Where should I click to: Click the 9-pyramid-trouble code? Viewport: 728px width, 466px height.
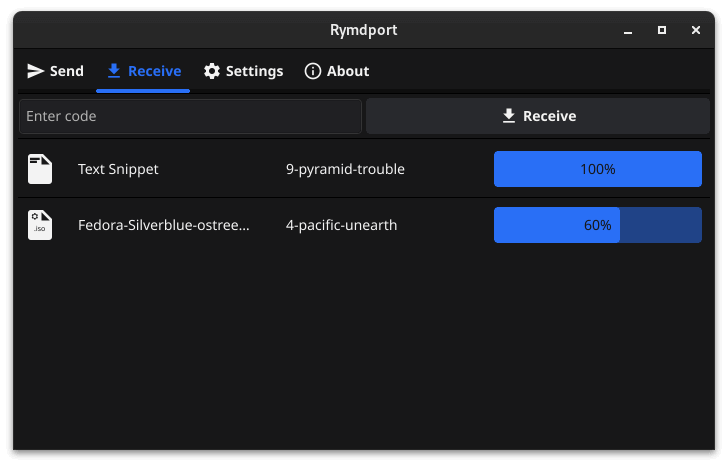pos(345,169)
